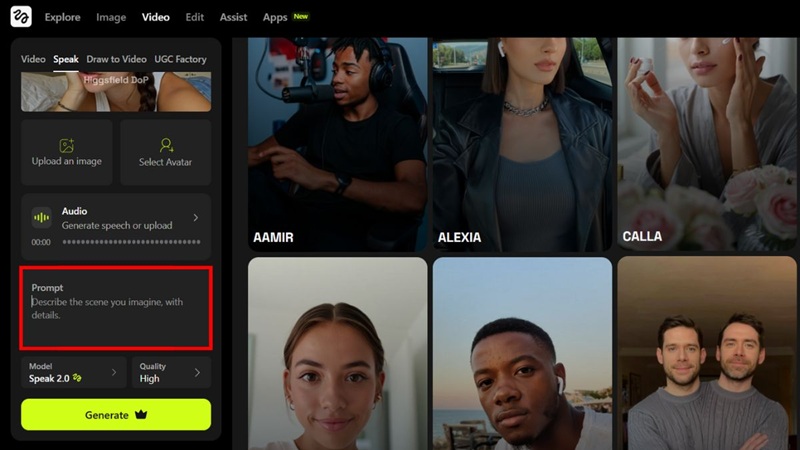
Task: Click the New badge beside Apps
Action: [x=301, y=16]
